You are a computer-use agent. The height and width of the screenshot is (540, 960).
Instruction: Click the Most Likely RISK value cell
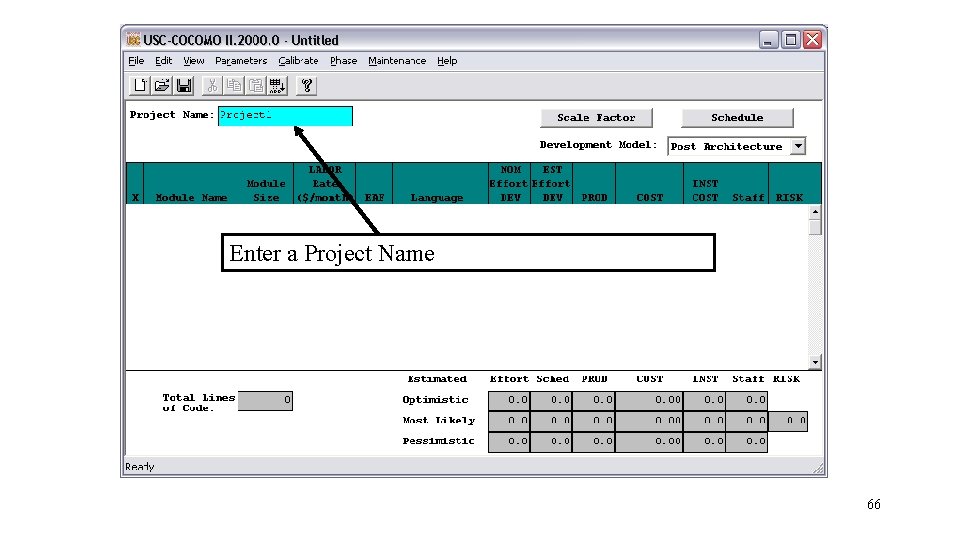(x=789, y=421)
